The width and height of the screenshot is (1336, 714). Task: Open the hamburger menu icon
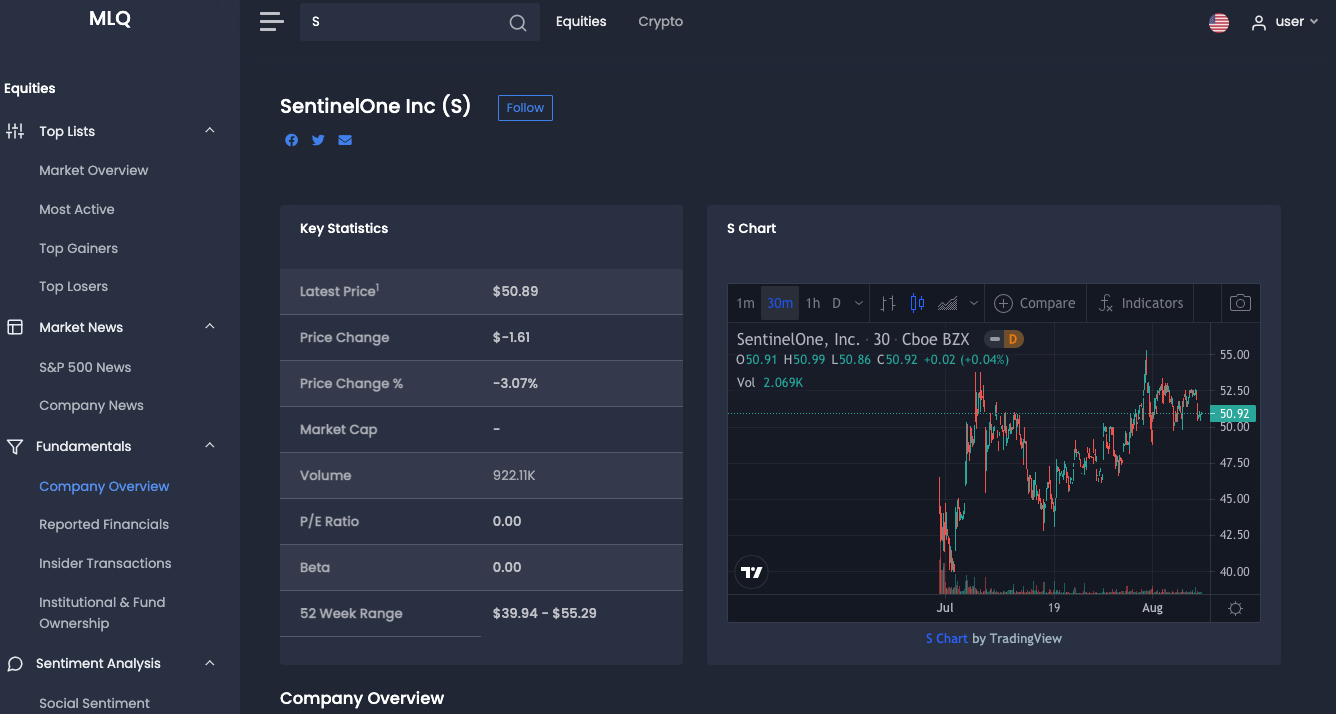click(x=271, y=22)
